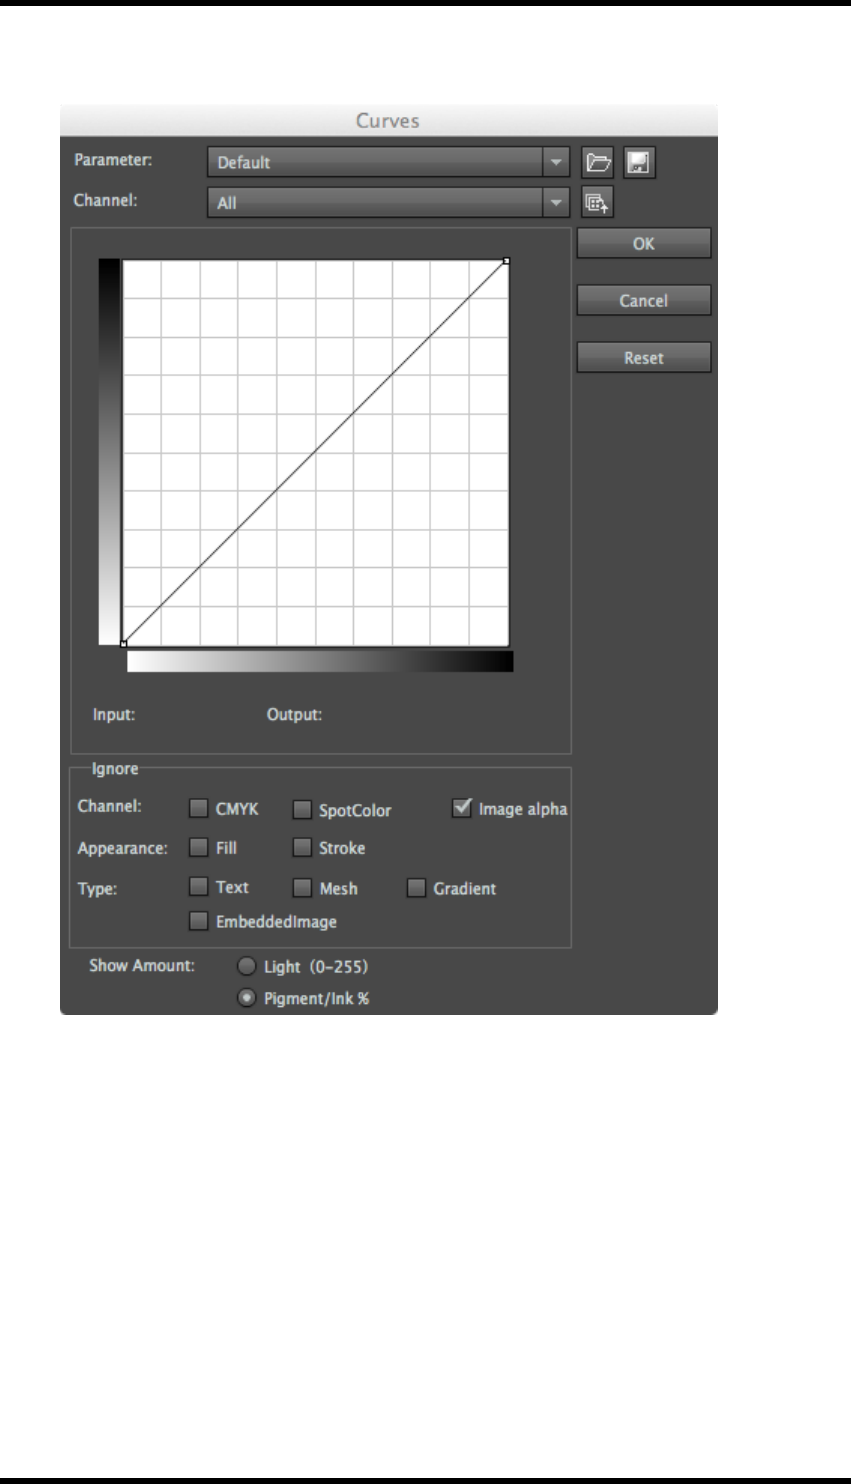Viewport: 851px width, 1484px height.
Task: Select Light (0-255) radio option
Action: pyautogui.click(x=246, y=966)
